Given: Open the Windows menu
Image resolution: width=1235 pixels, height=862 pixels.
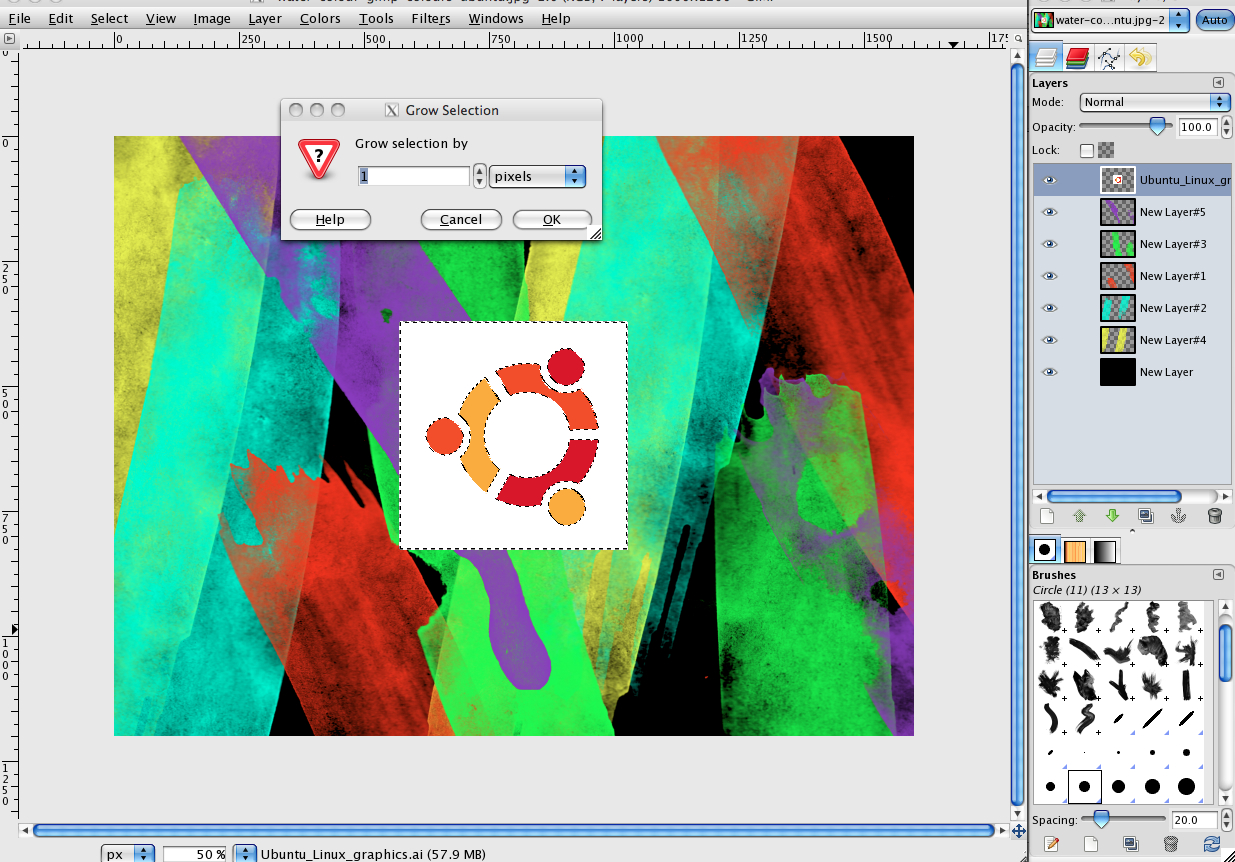Looking at the screenshot, I should pyautogui.click(x=496, y=18).
